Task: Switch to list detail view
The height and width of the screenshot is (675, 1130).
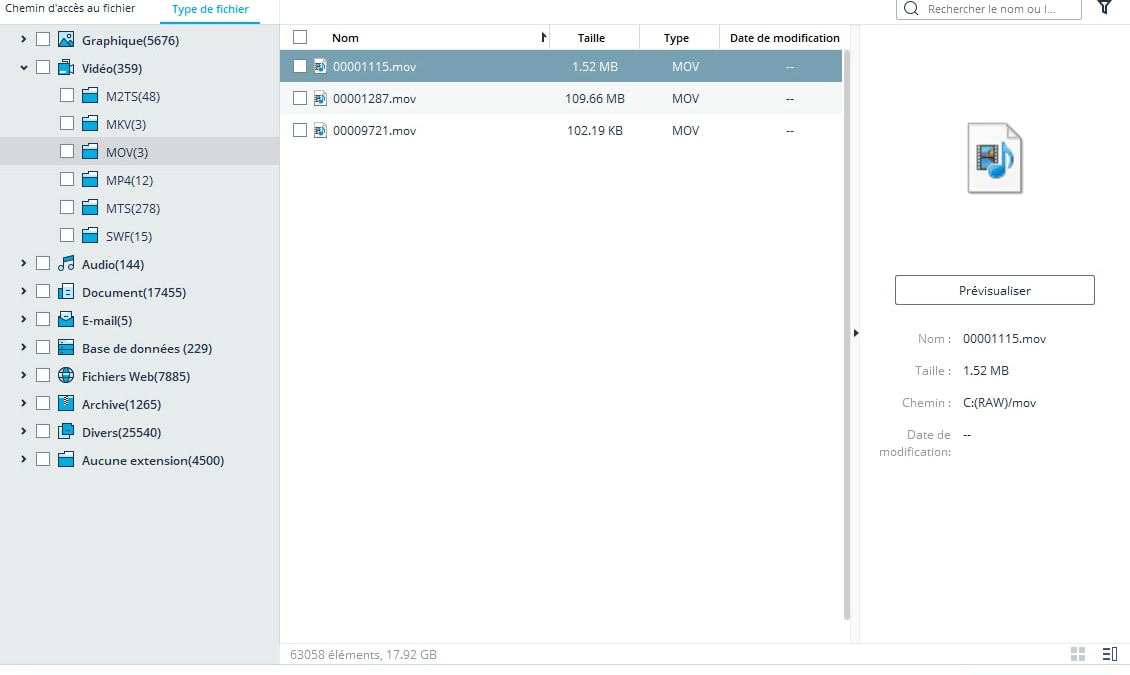Action: coord(1109,654)
